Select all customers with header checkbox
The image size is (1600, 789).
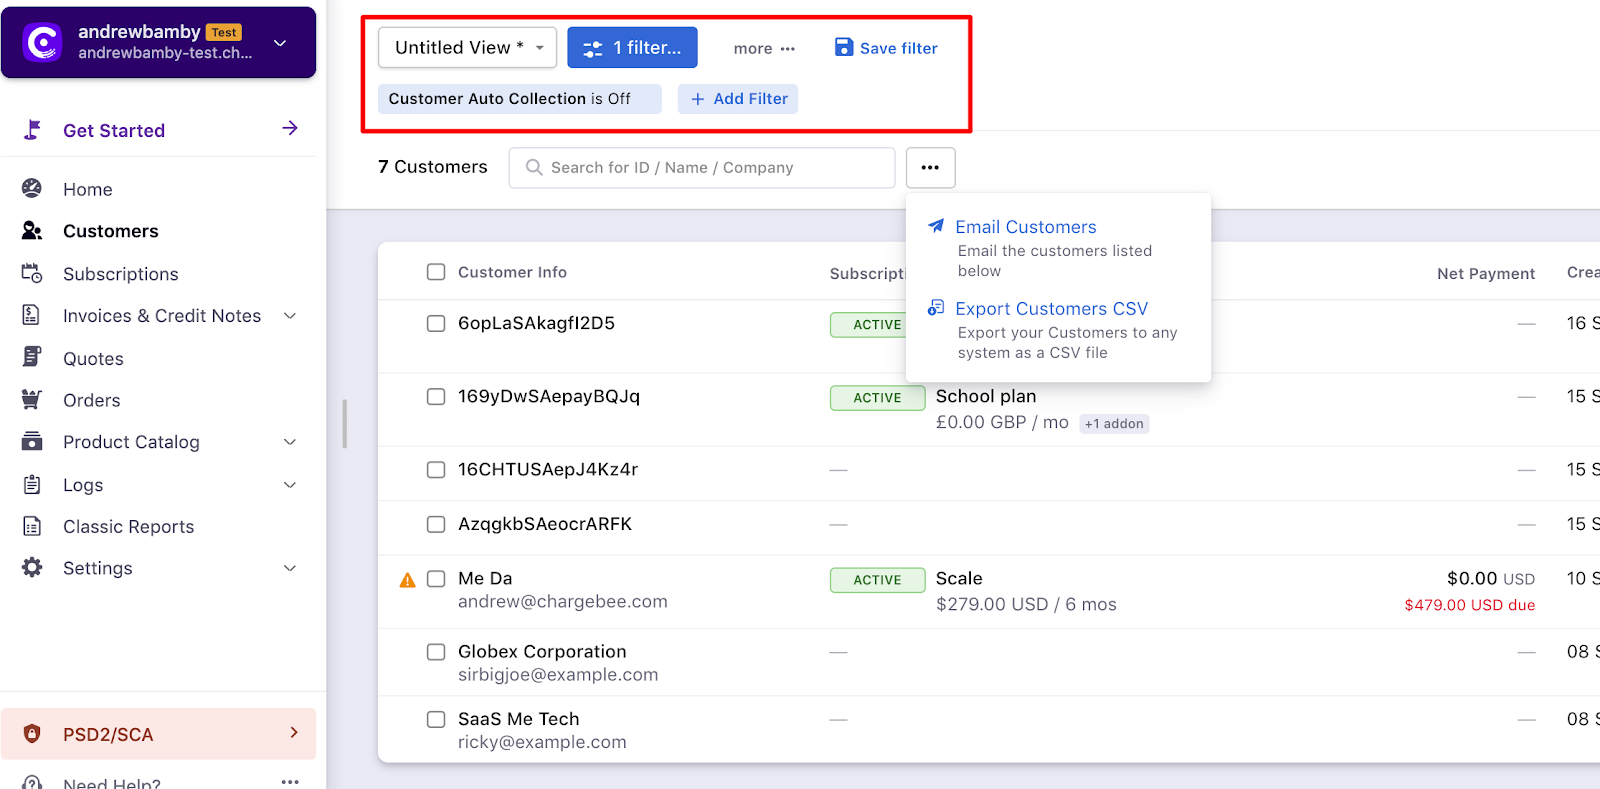[436, 272]
